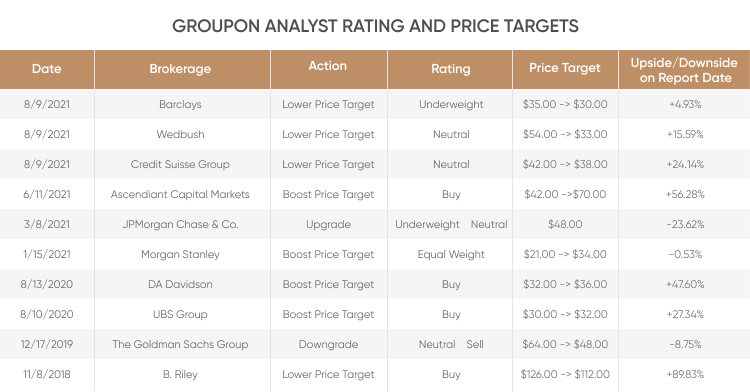The width and height of the screenshot is (750, 392).
Task: Click the Barclays brokerage cell
Action: [180, 104]
